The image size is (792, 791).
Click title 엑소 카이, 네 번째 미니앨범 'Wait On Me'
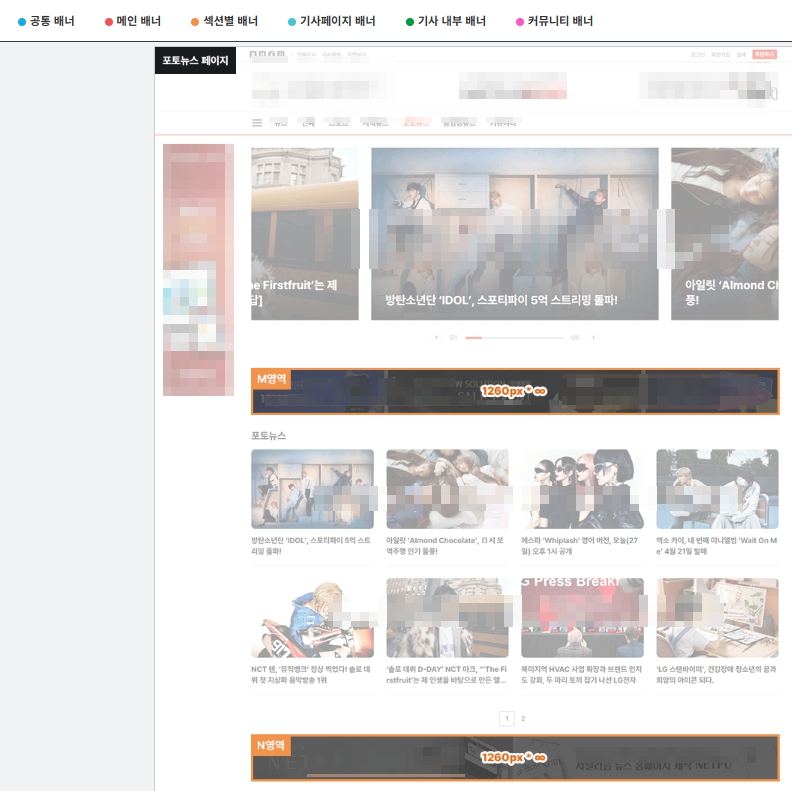[x=717, y=546]
